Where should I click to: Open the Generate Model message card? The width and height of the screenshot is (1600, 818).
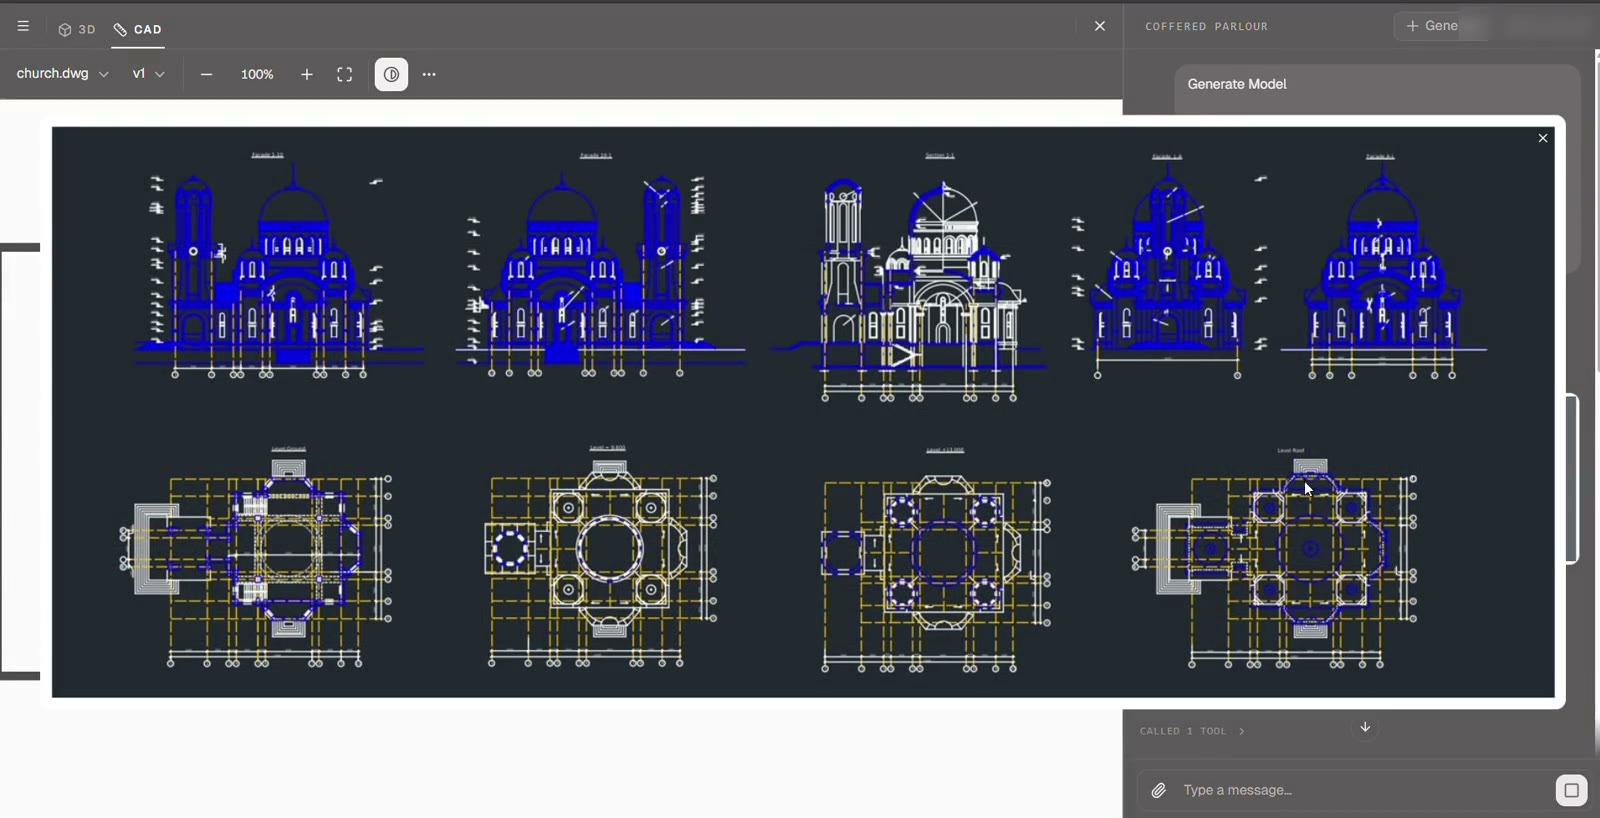[x=1377, y=85]
